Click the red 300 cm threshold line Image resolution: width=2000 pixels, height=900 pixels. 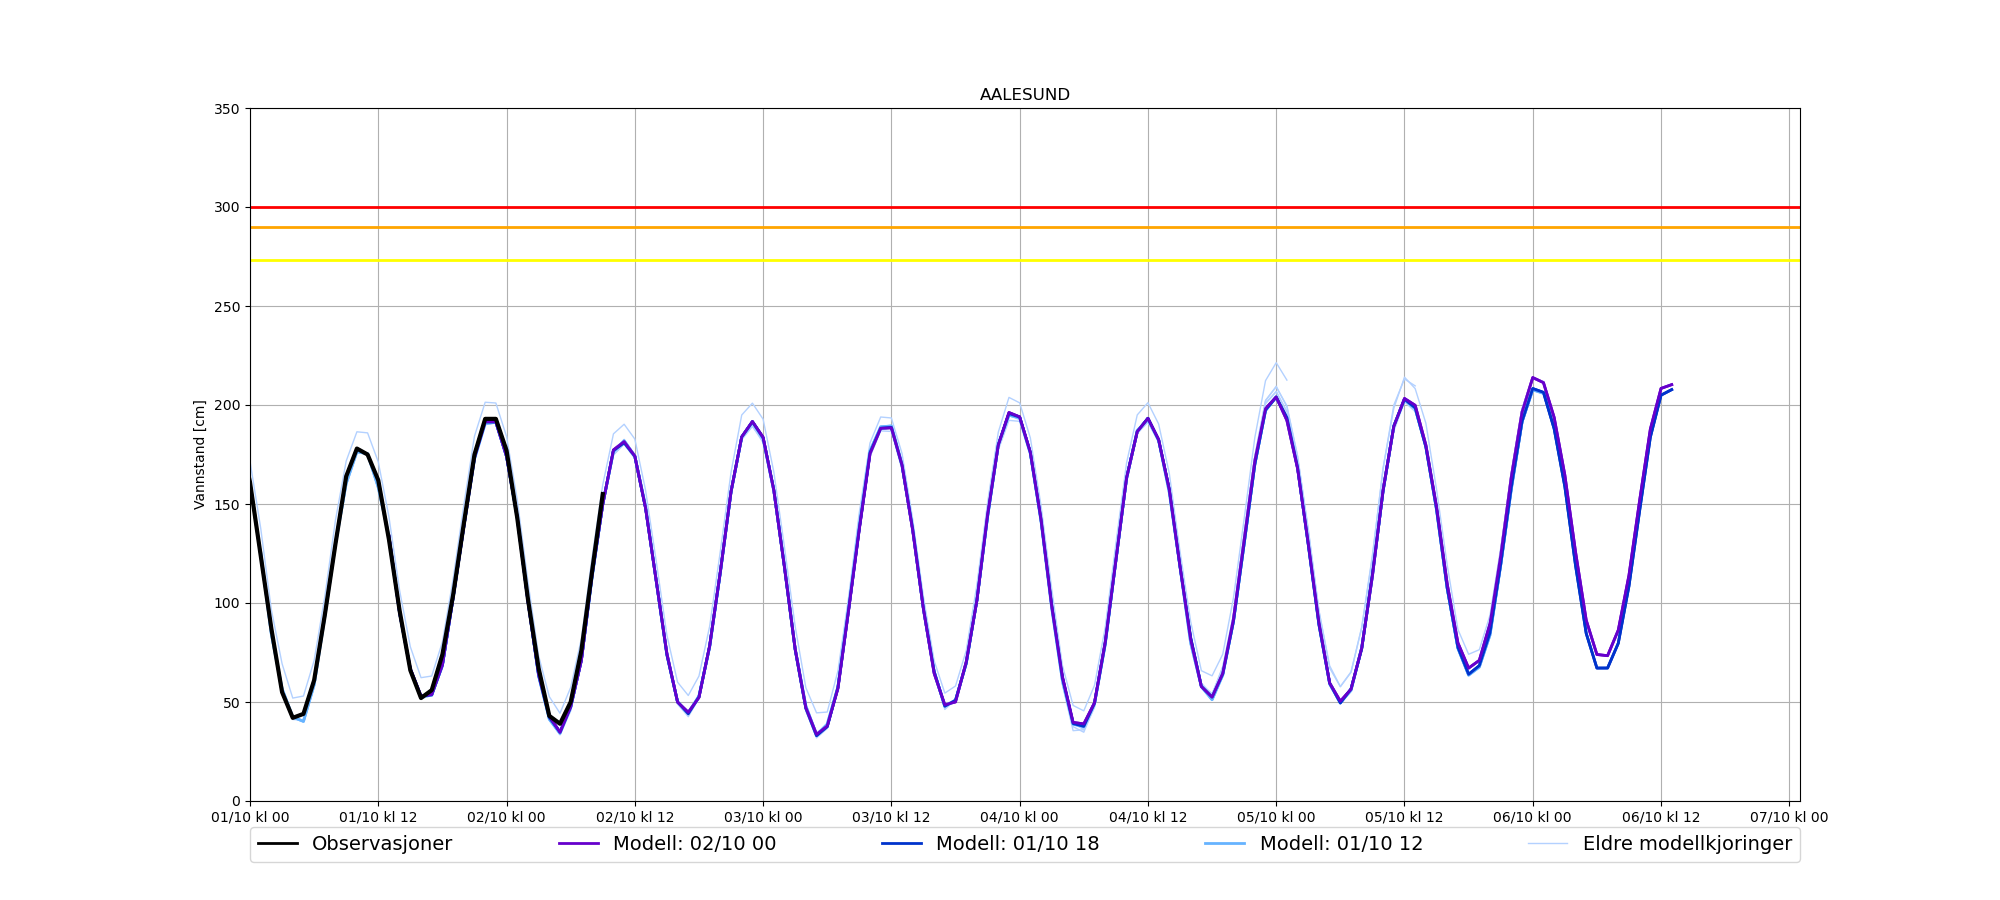coord(1025,208)
